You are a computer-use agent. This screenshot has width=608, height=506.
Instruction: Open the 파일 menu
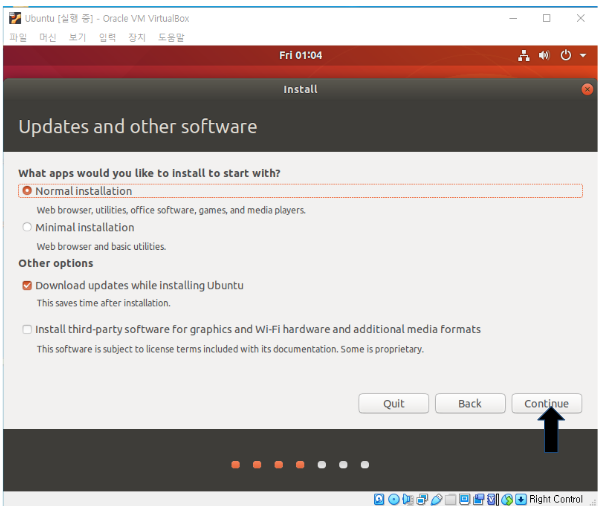point(18,37)
